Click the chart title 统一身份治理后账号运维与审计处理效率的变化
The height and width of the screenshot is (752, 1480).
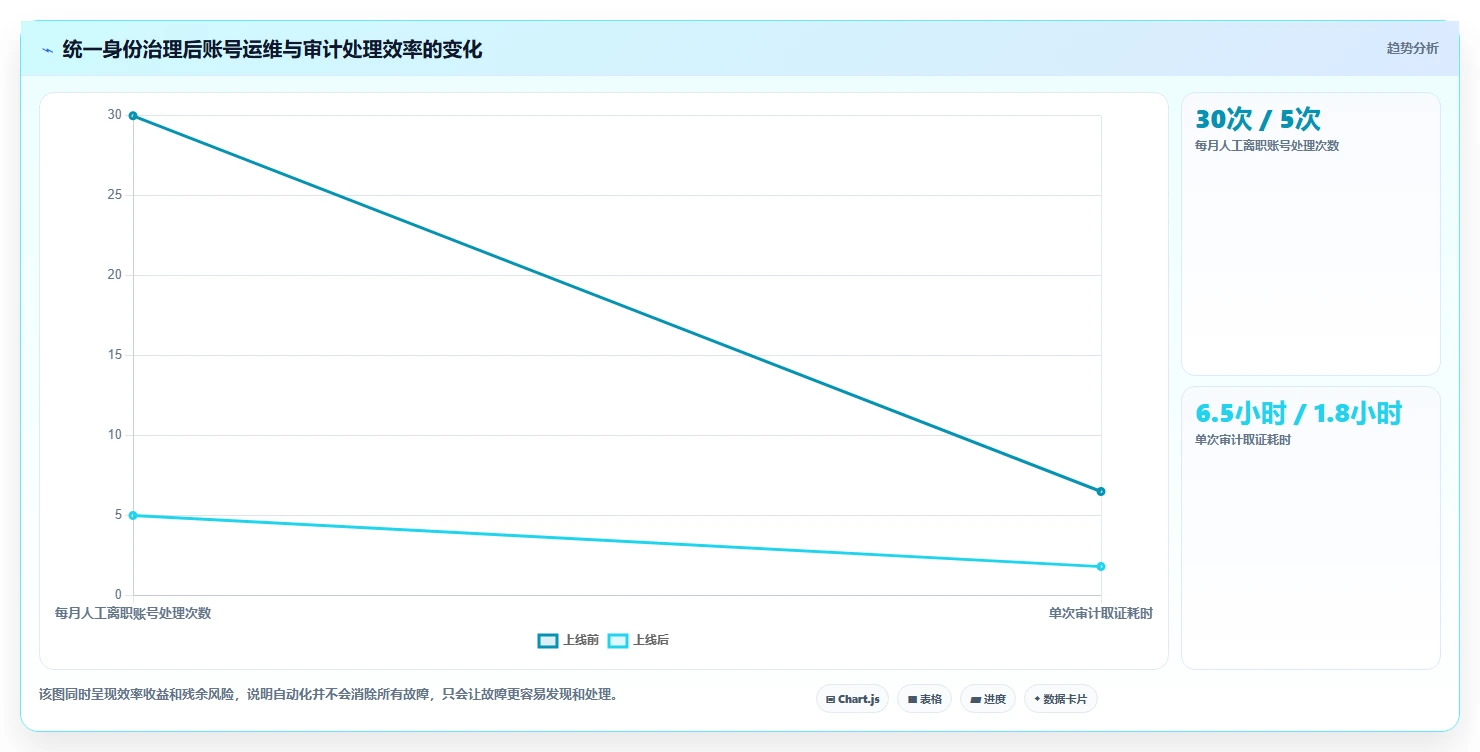point(272,50)
